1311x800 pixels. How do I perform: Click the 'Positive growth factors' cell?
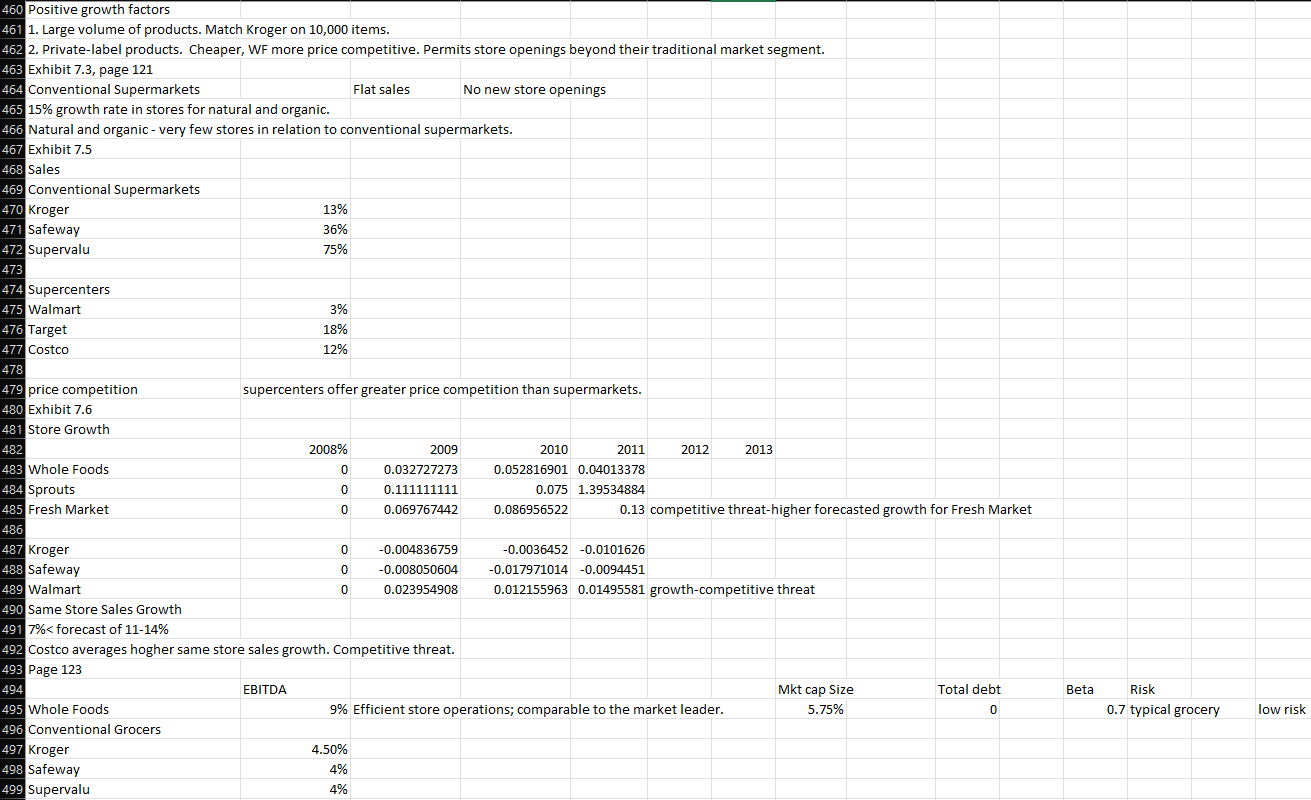coord(99,10)
